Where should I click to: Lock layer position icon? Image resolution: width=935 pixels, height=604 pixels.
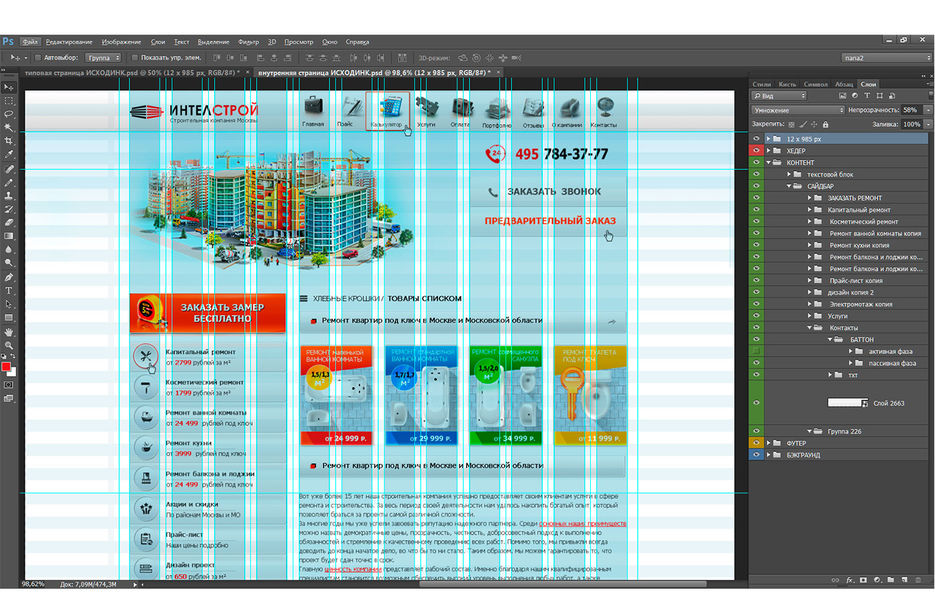815,125
